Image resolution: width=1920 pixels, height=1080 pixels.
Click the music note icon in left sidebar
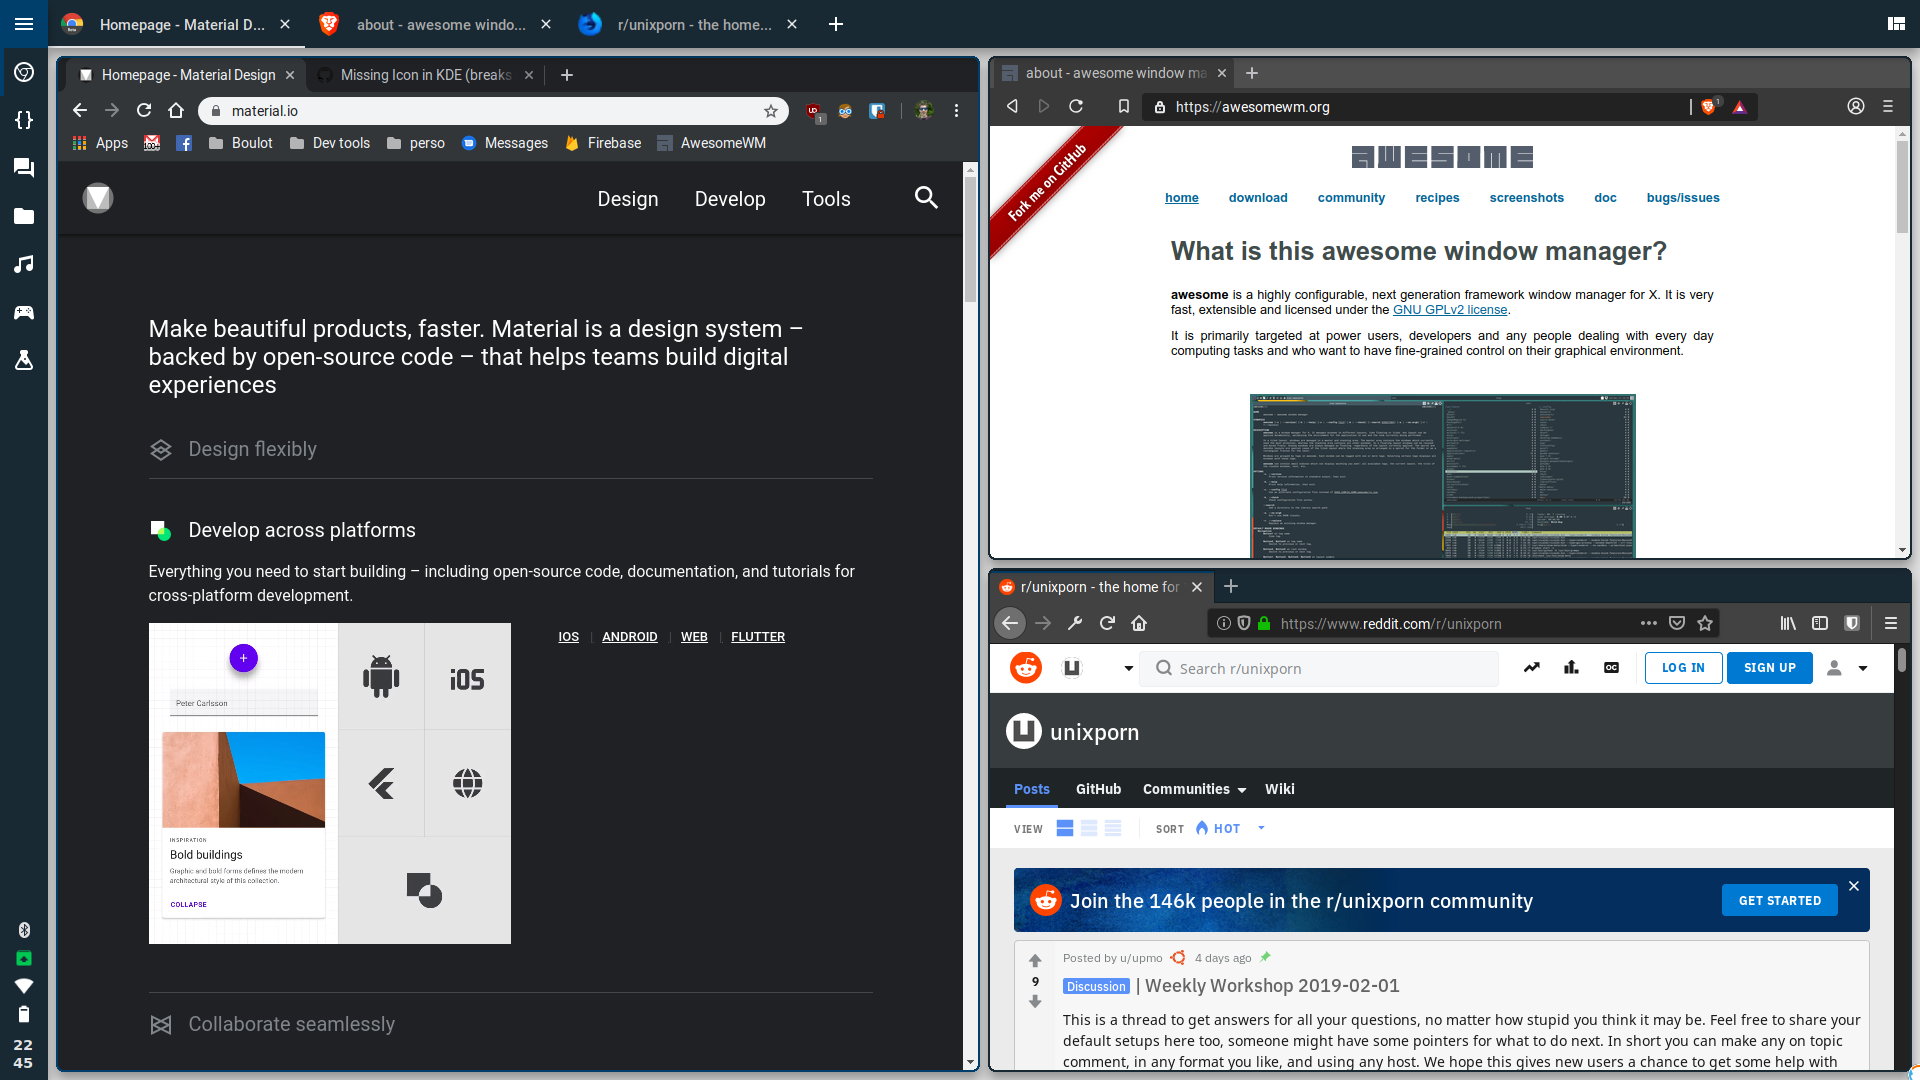pyautogui.click(x=24, y=264)
